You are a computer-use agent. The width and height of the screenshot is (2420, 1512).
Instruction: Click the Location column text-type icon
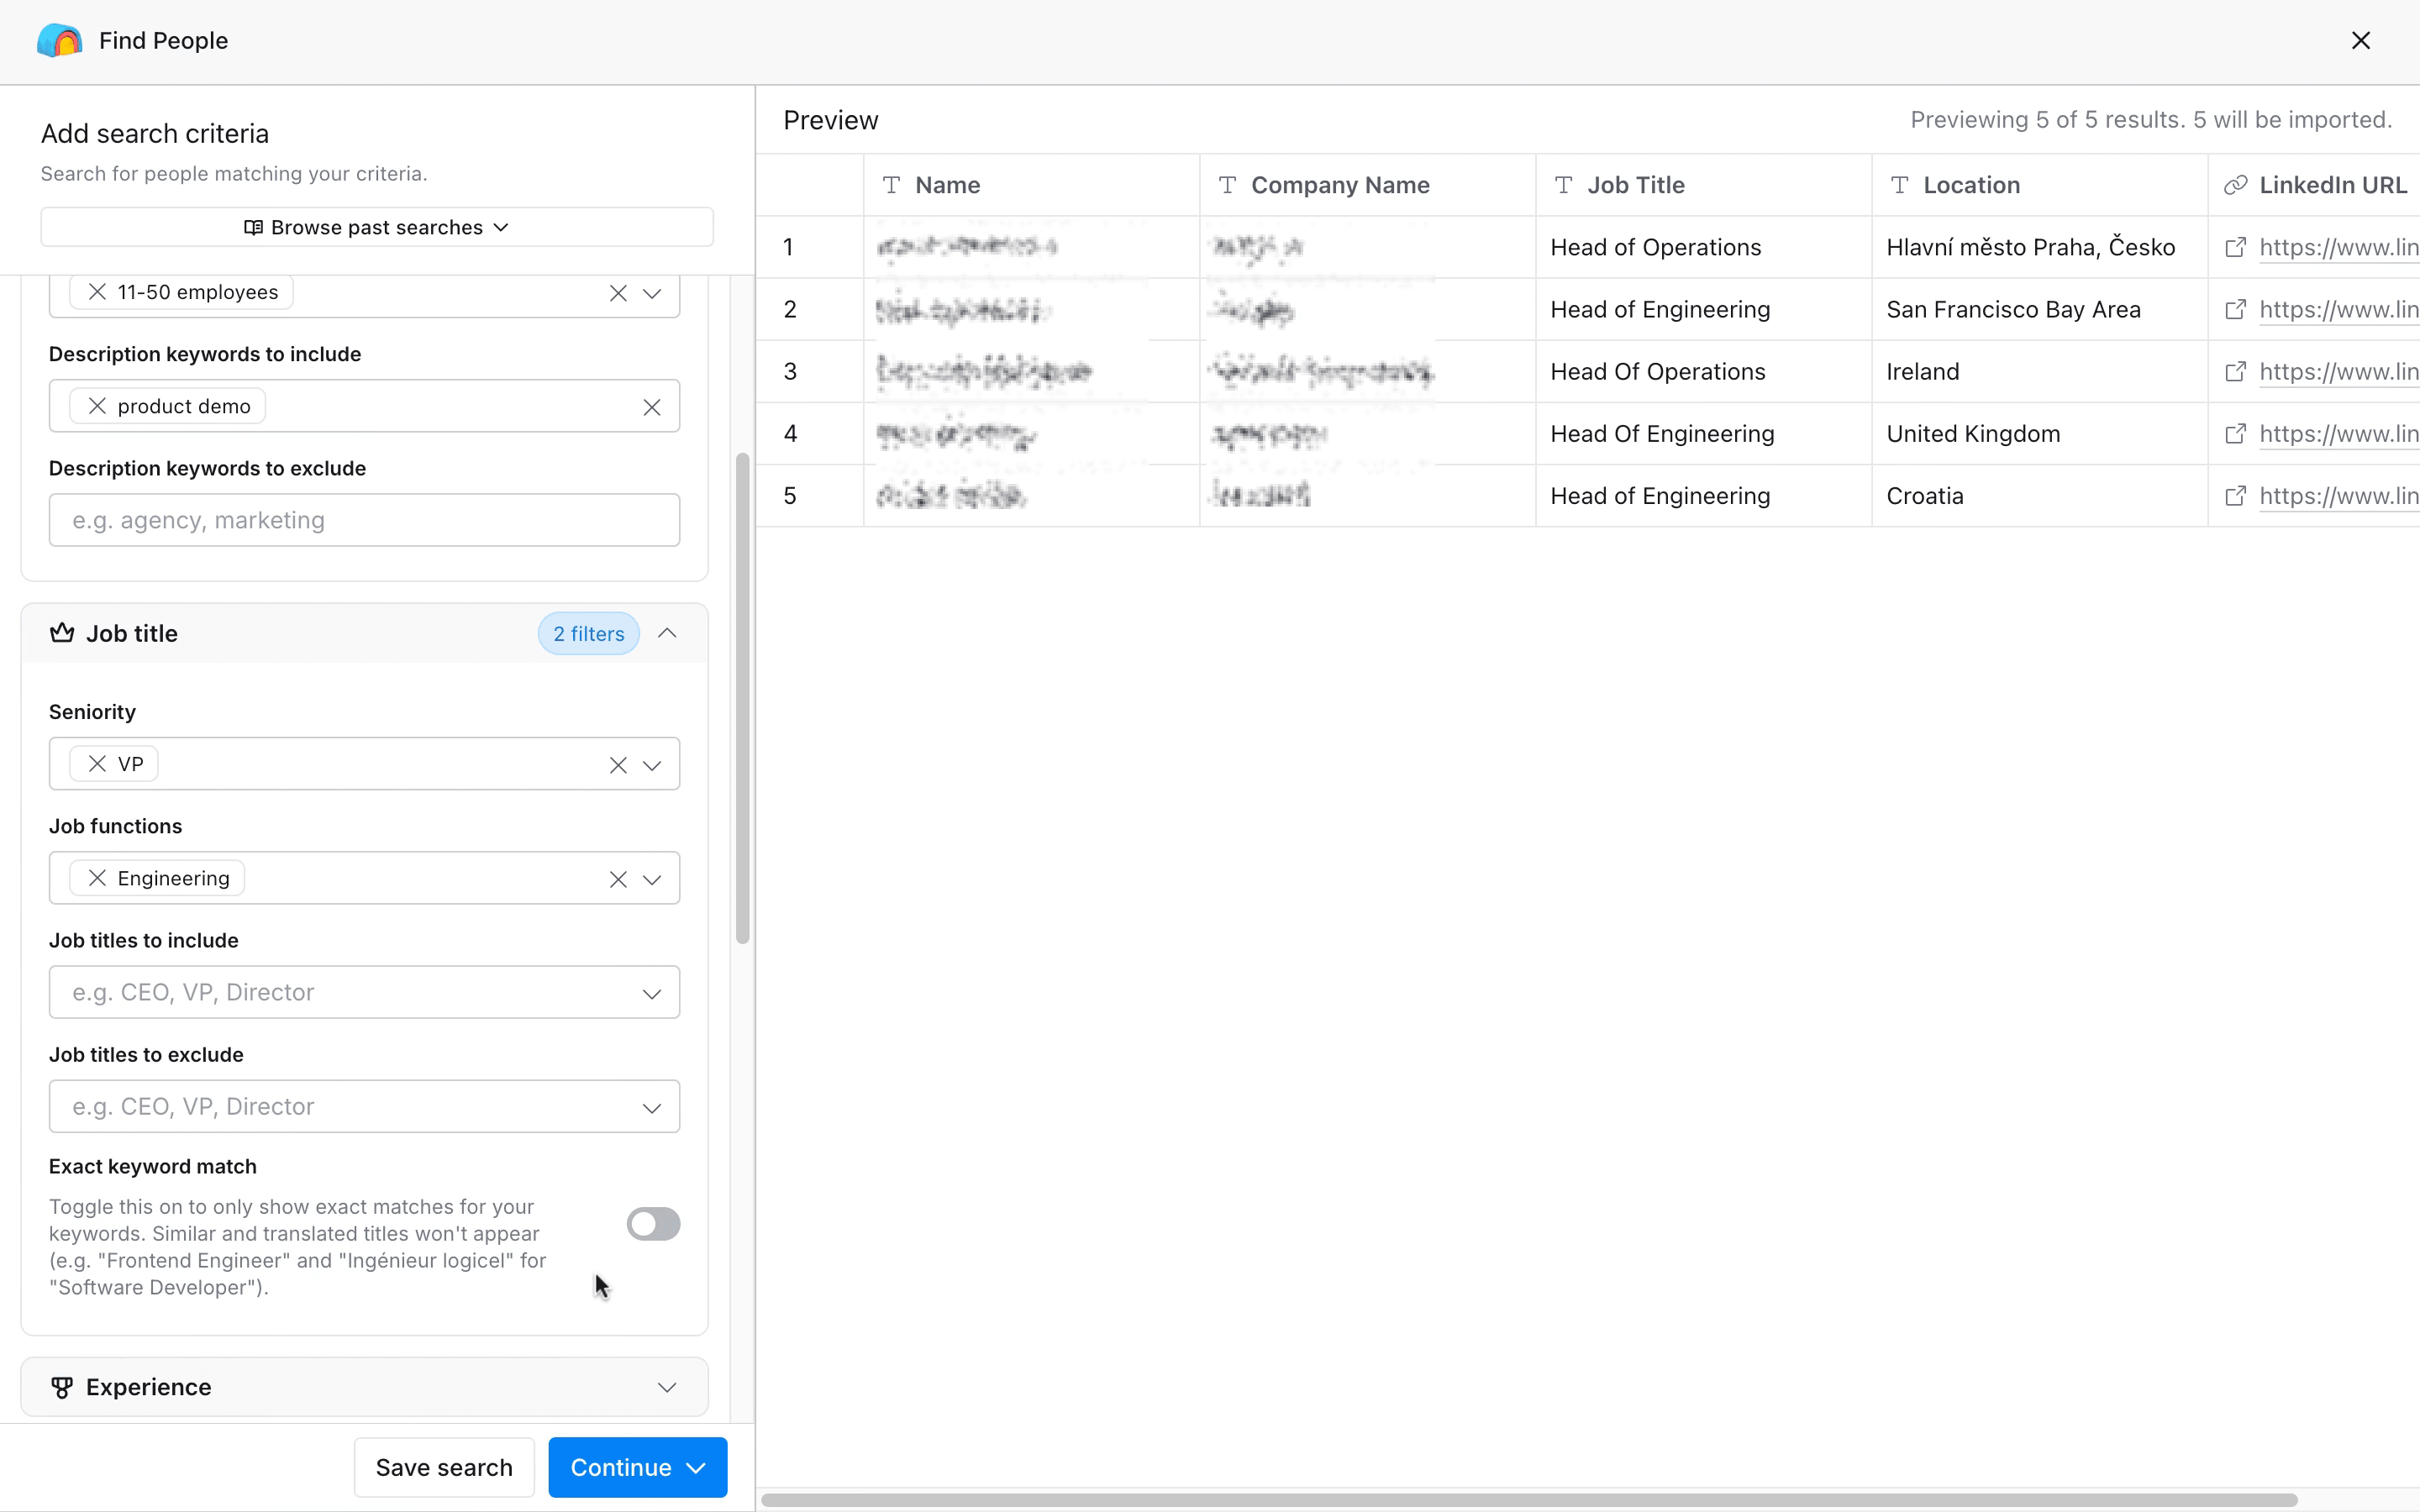[1899, 185]
